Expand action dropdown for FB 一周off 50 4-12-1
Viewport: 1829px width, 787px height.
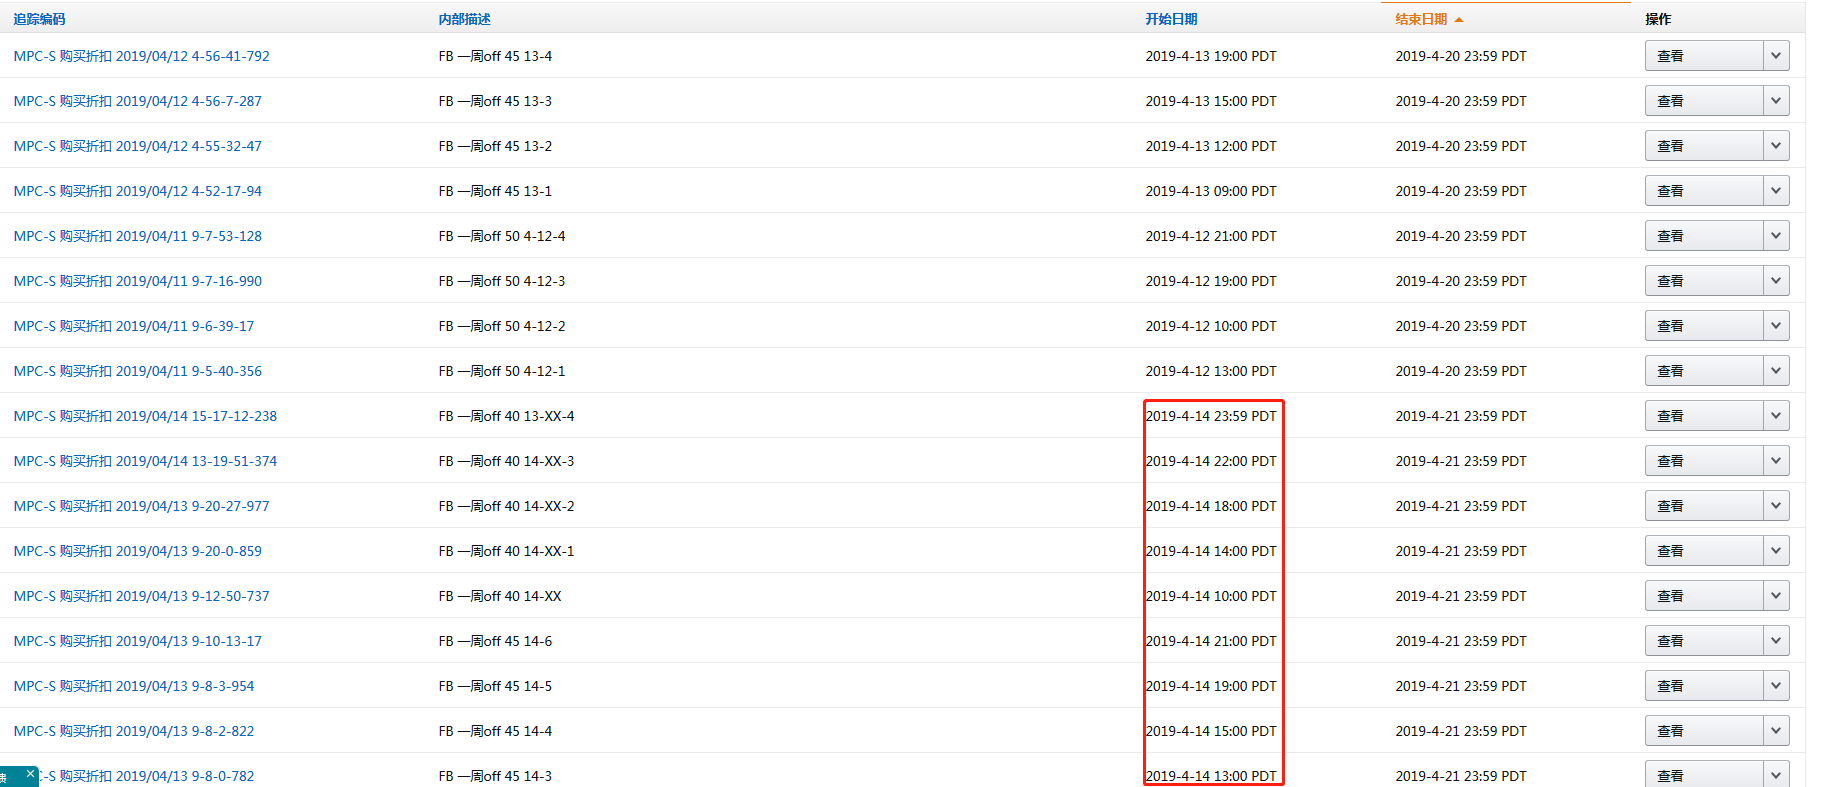click(1776, 371)
